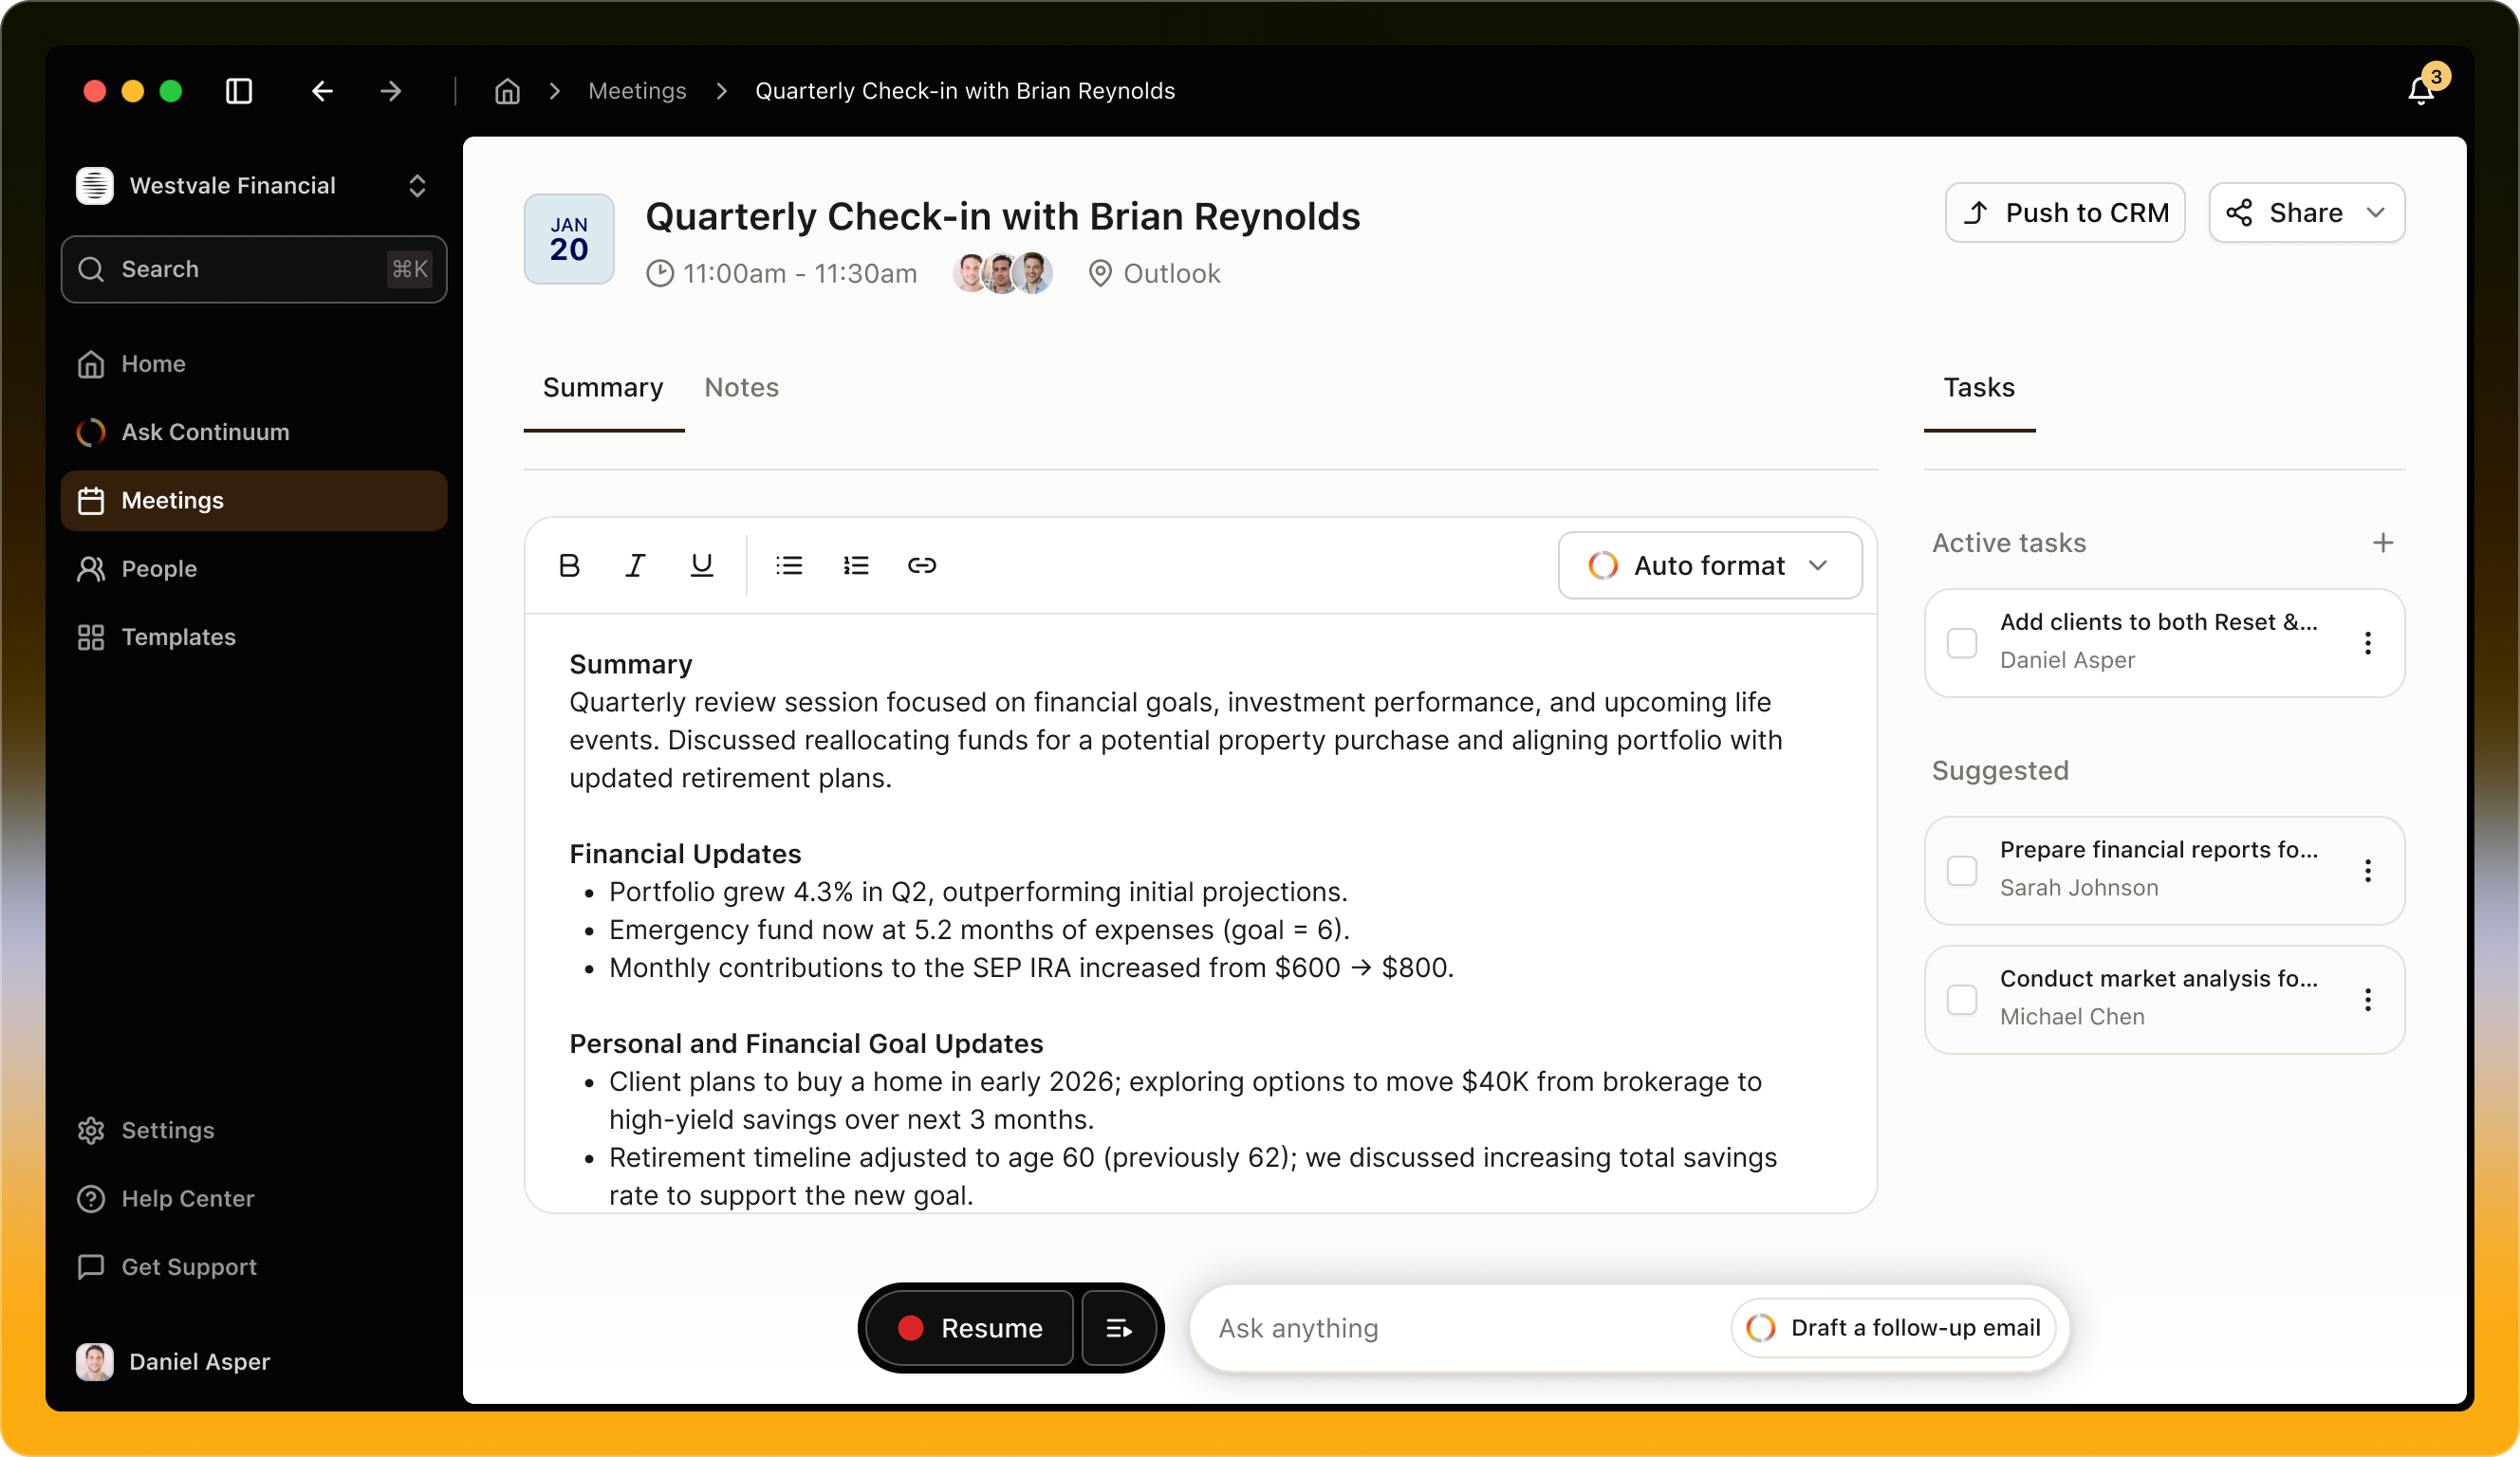Expand the Westvale Financial workspace switcher

(417, 186)
